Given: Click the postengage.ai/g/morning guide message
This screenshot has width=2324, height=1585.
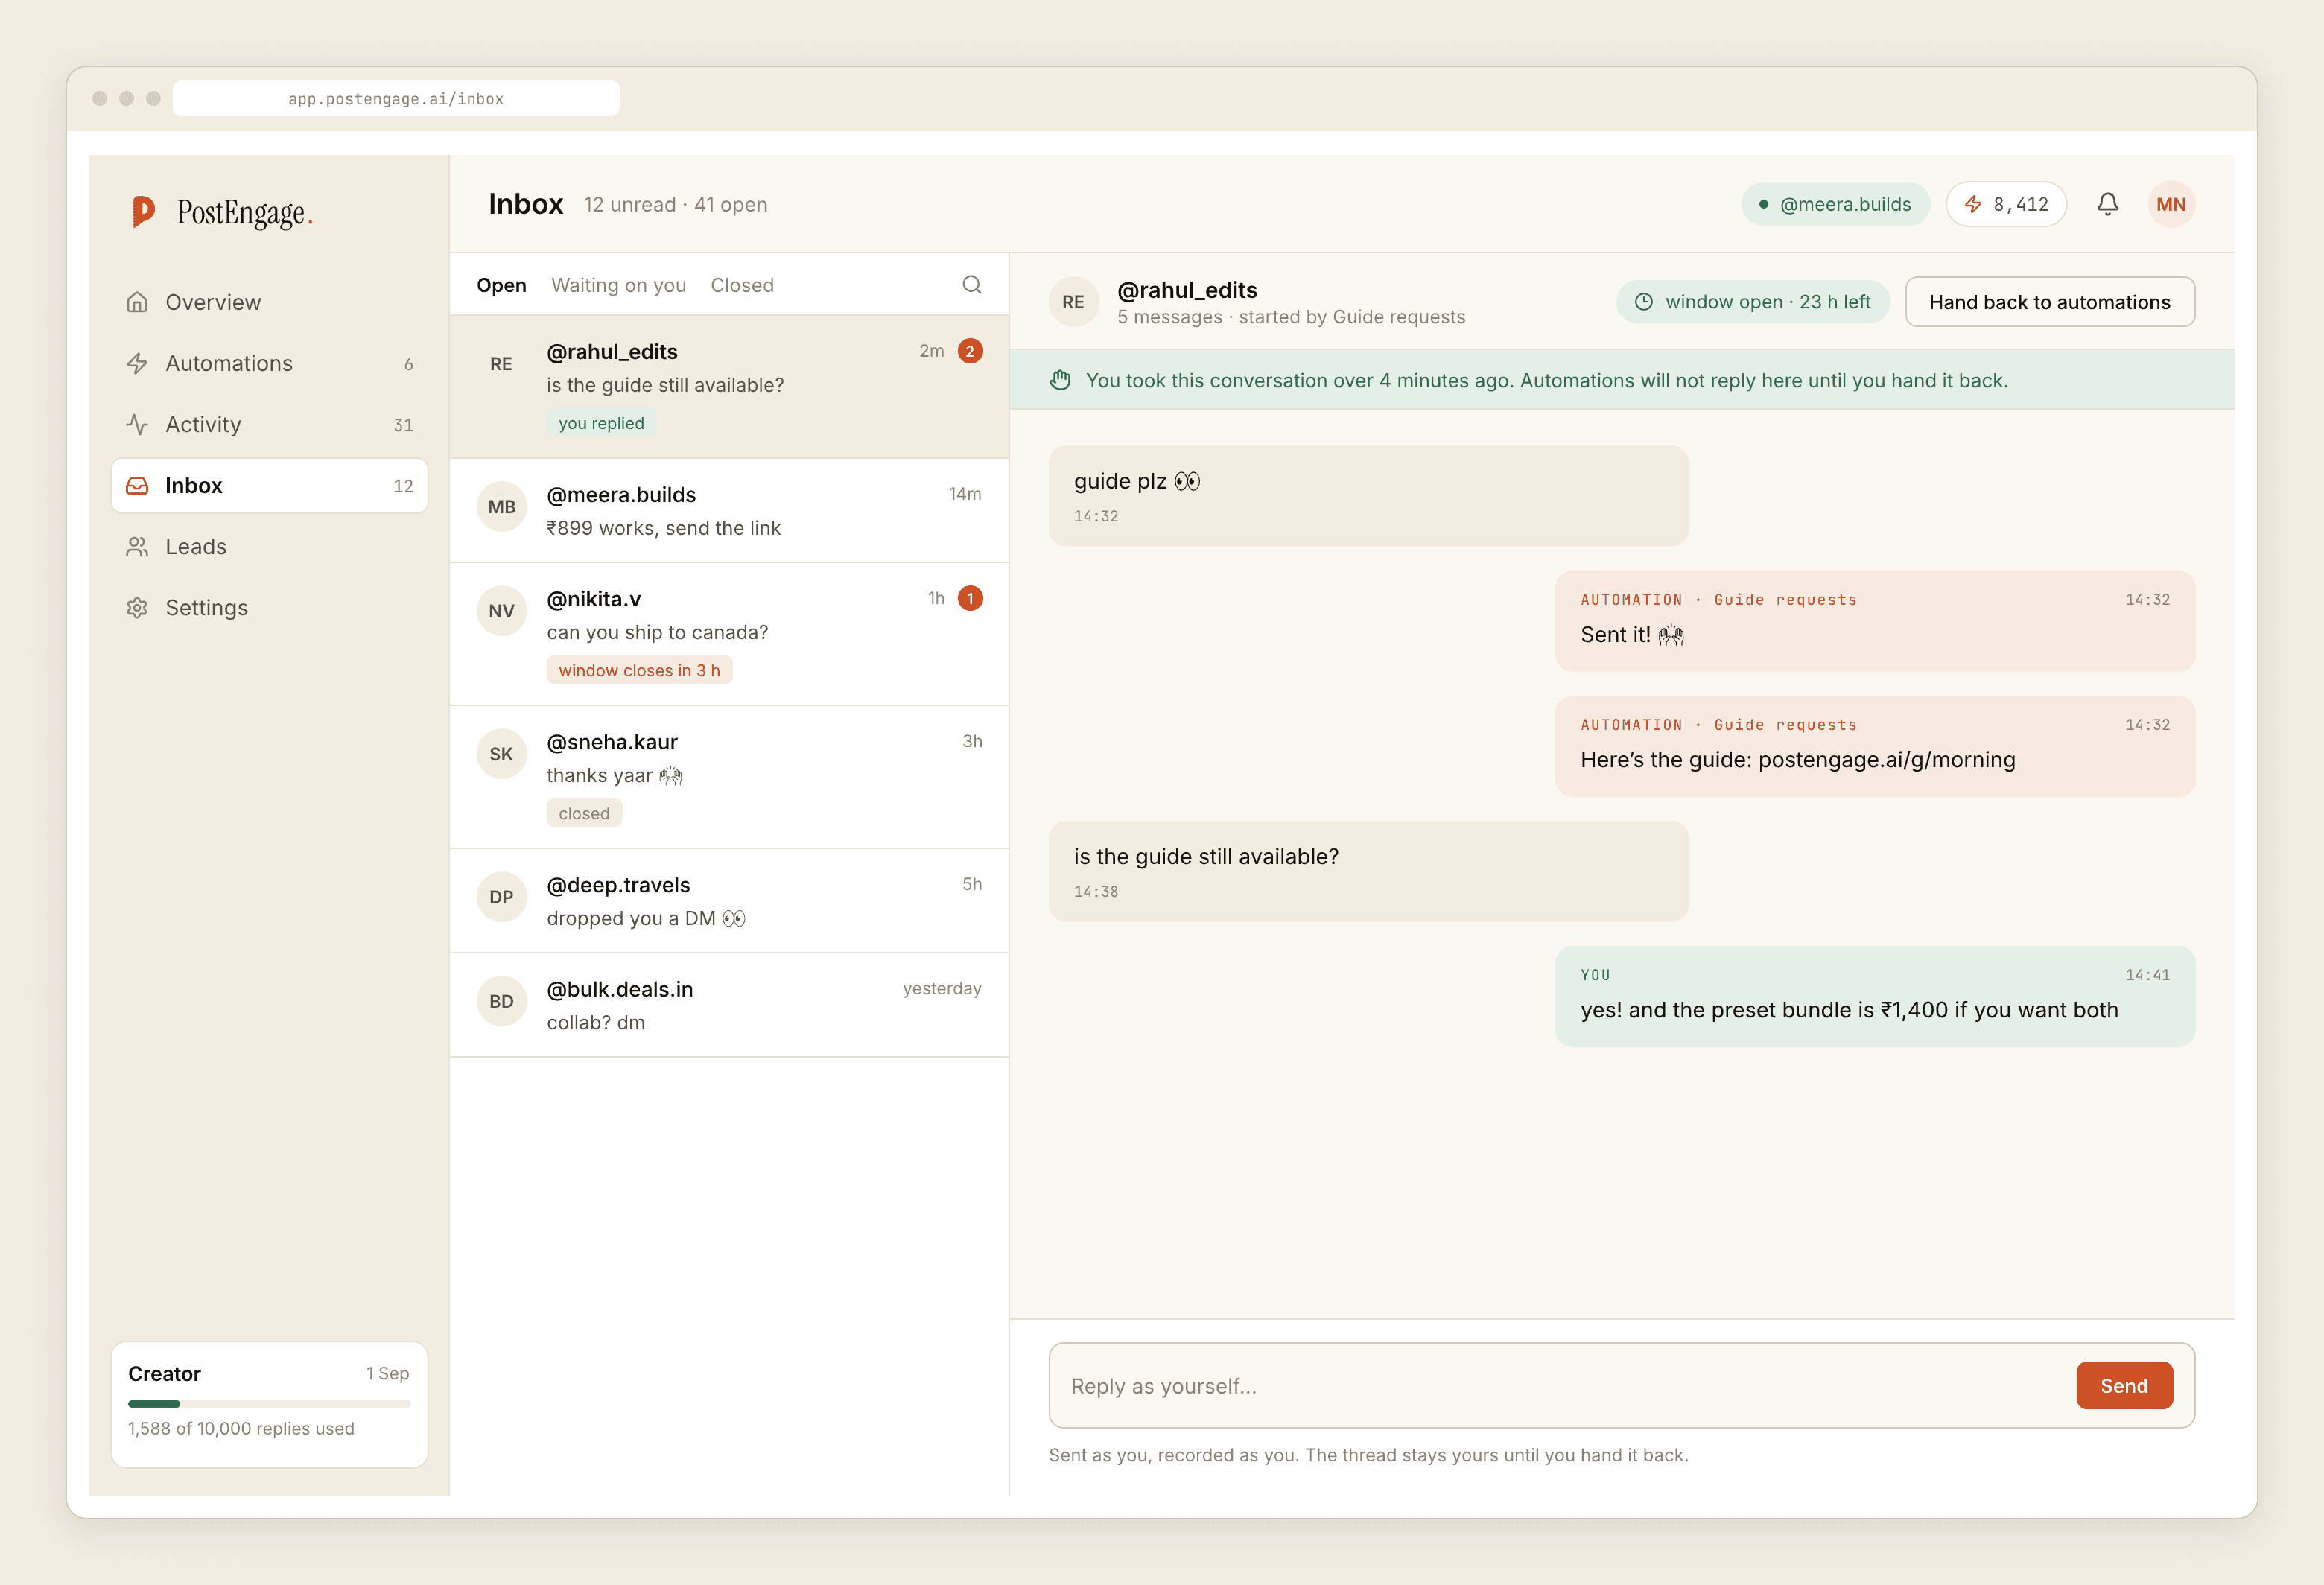Looking at the screenshot, I should 1875,746.
